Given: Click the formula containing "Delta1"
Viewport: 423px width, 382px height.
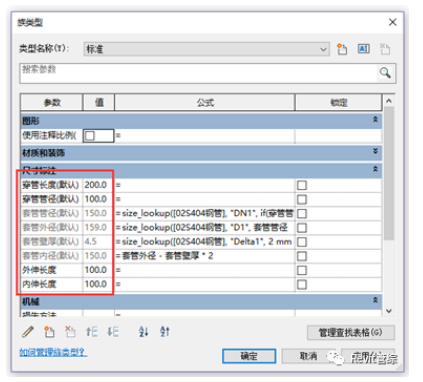Looking at the screenshot, I should point(205,242).
